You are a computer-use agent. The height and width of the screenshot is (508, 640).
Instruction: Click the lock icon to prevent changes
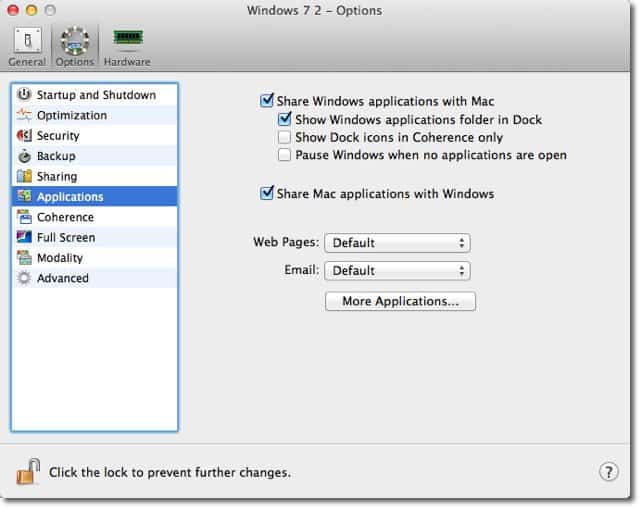[28, 472]
